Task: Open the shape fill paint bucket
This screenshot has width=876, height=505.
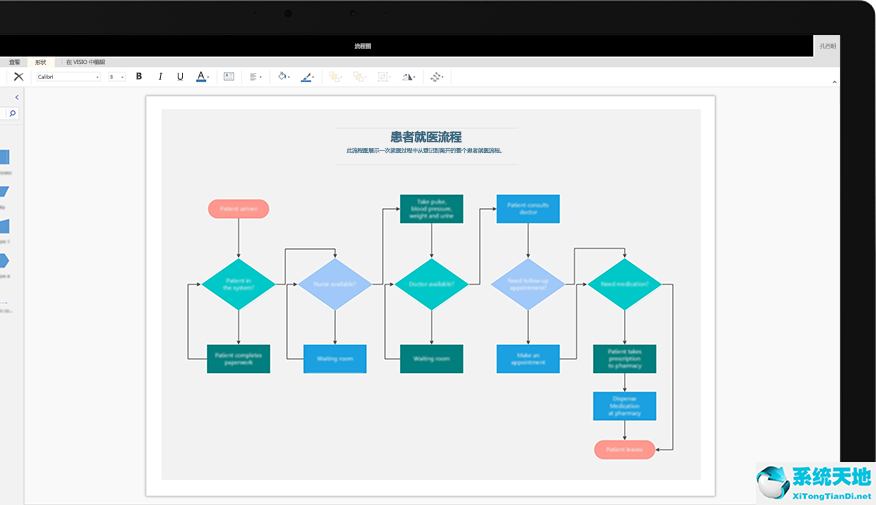Action: pyautogui.click(x=283, y=77)
